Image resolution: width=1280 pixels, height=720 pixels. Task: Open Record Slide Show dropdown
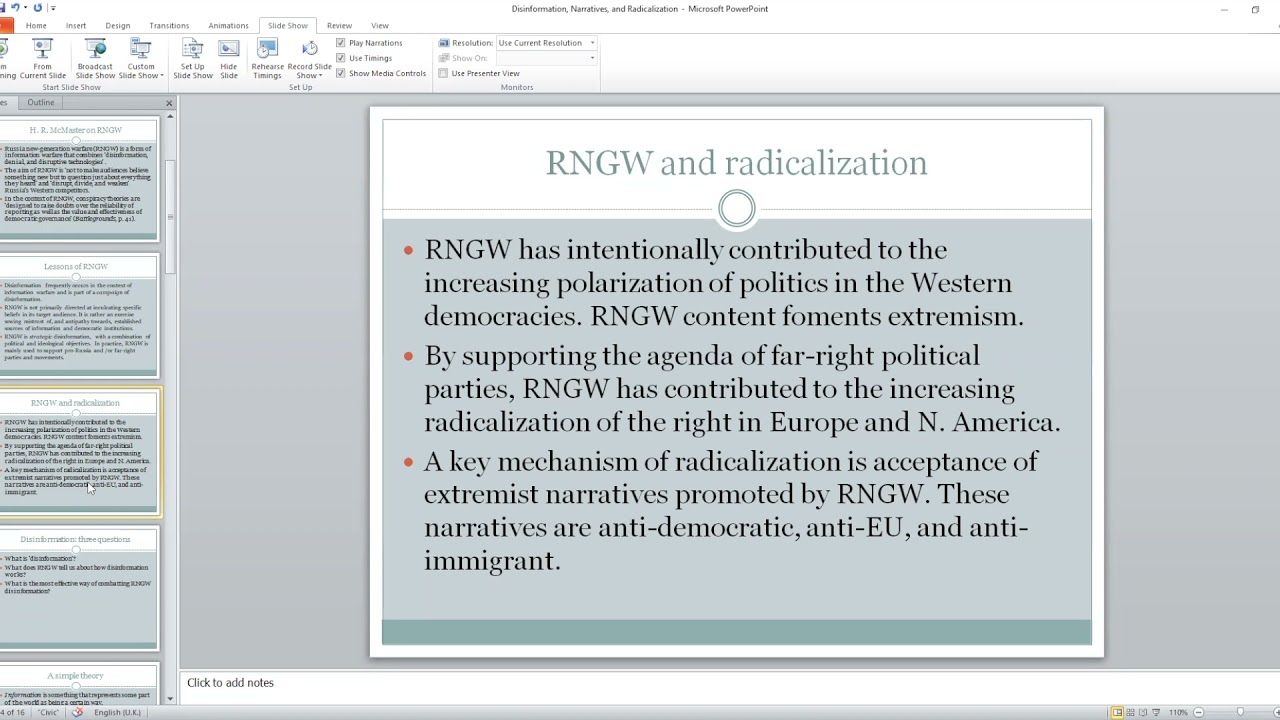[310, 59]
